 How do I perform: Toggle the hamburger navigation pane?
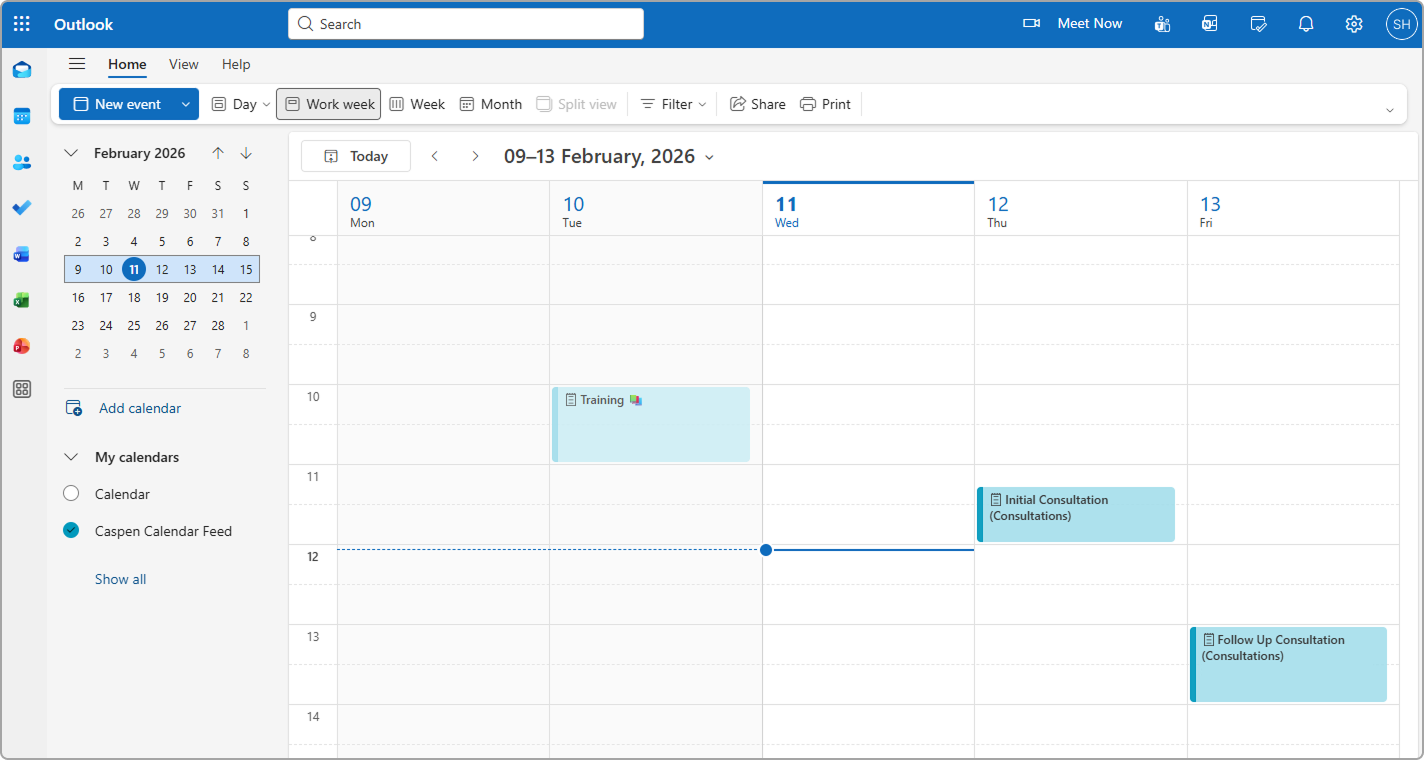point(77,64)
